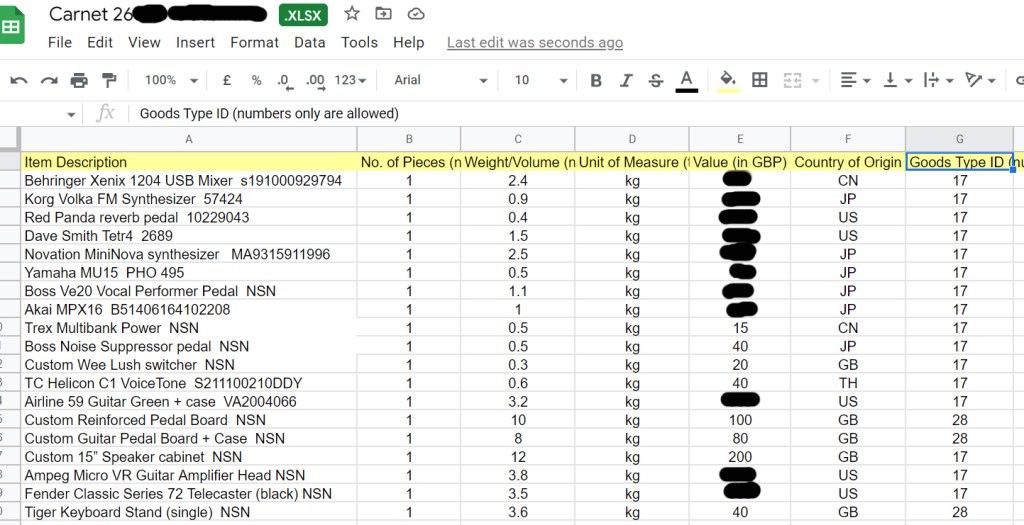Click the 'Last edit was seconds ago' link

[534, 42]
